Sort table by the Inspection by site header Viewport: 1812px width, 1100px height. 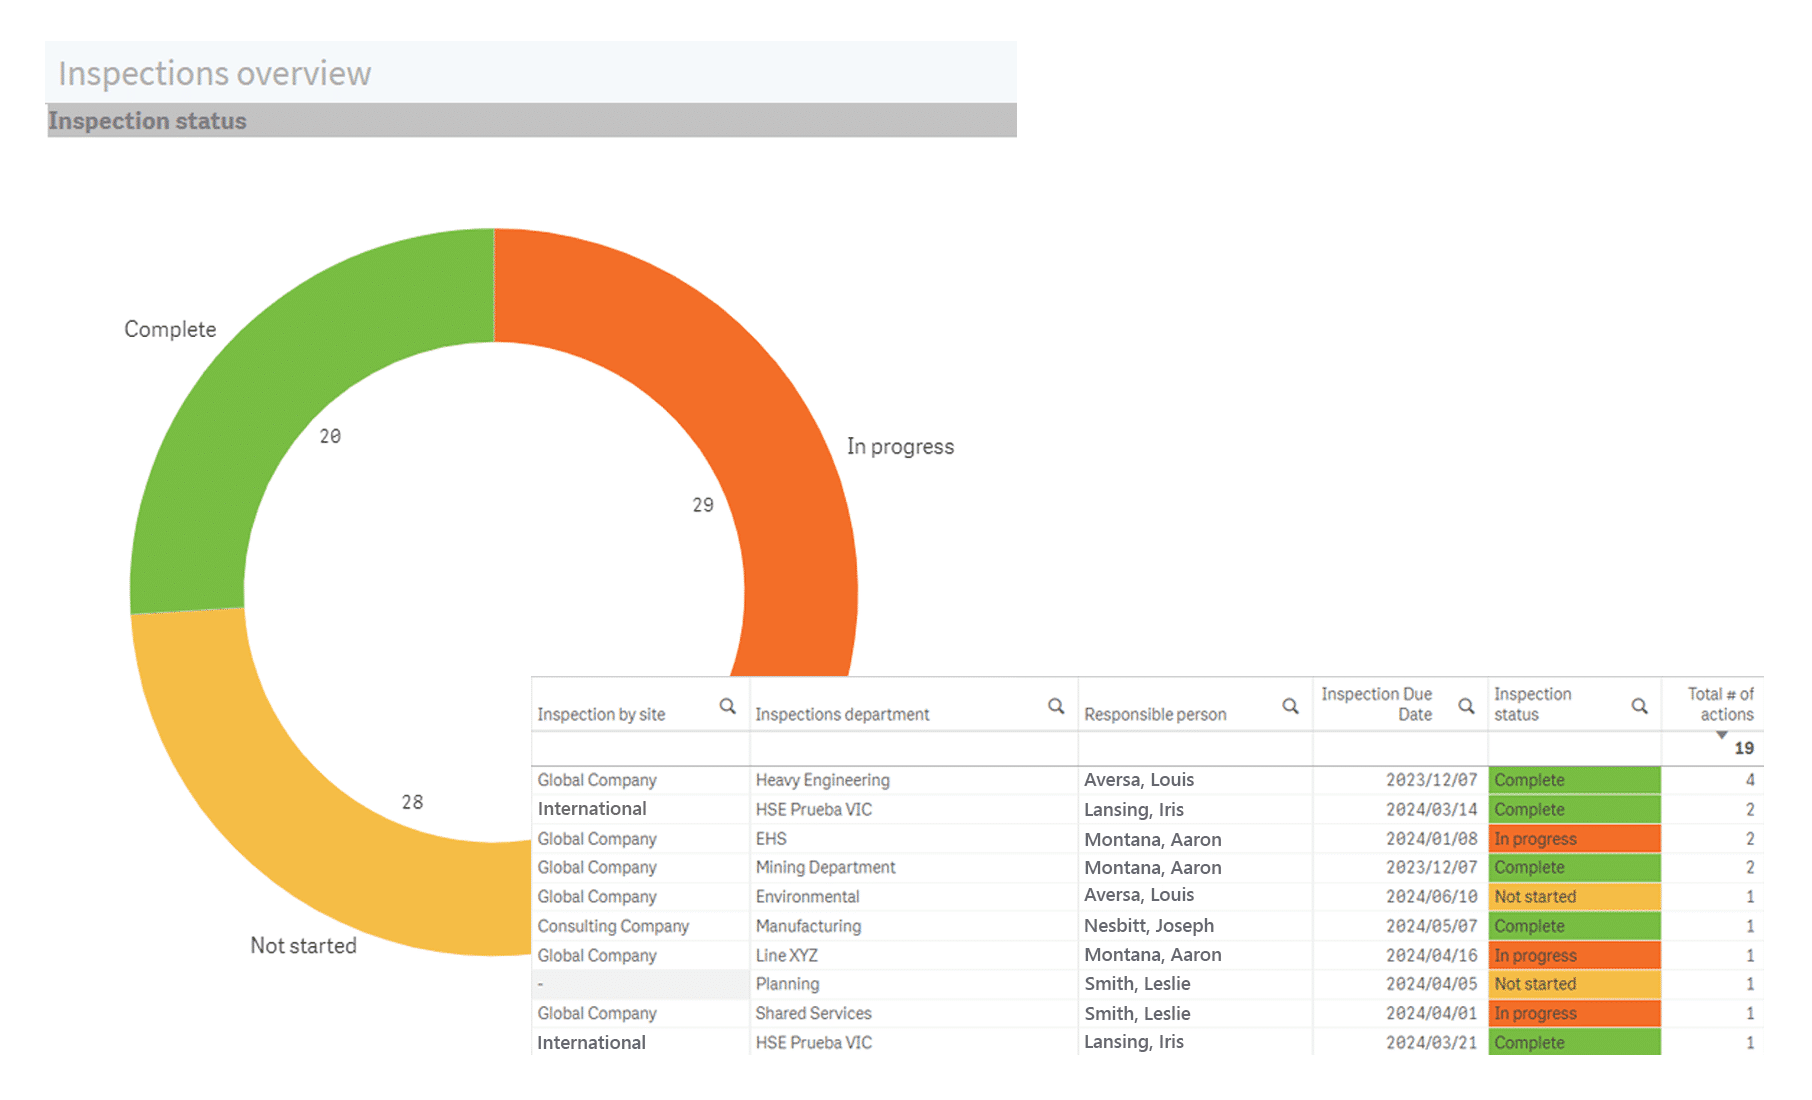tap(600, 714)
